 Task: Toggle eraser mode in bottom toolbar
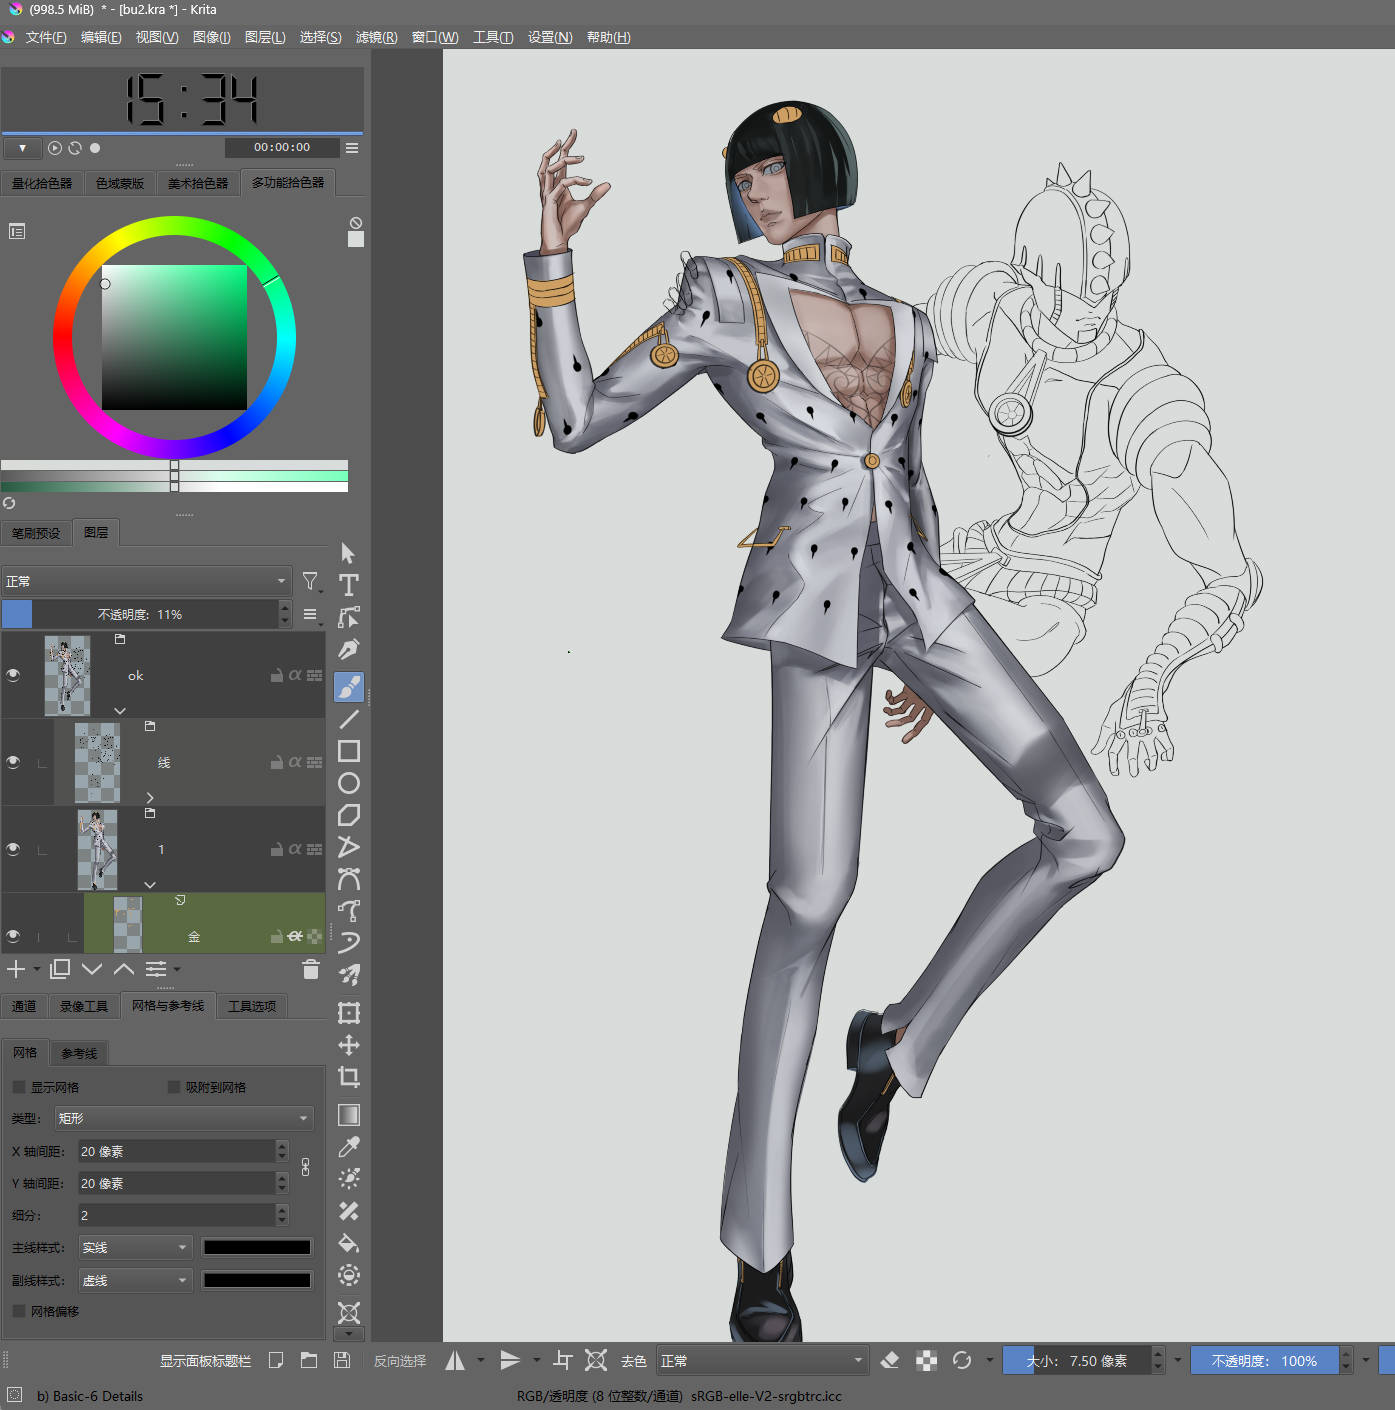pos(889,1360)
